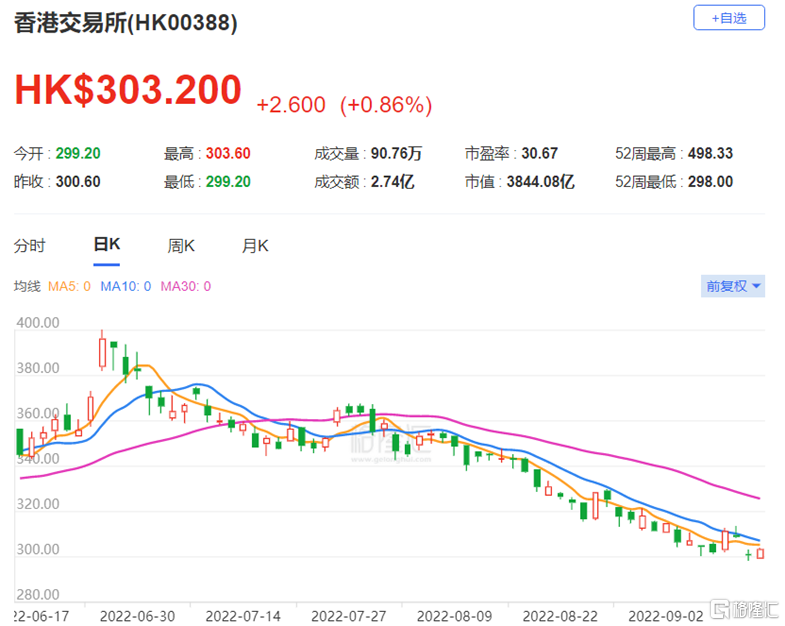Click the 均线 label

[27, 286]
